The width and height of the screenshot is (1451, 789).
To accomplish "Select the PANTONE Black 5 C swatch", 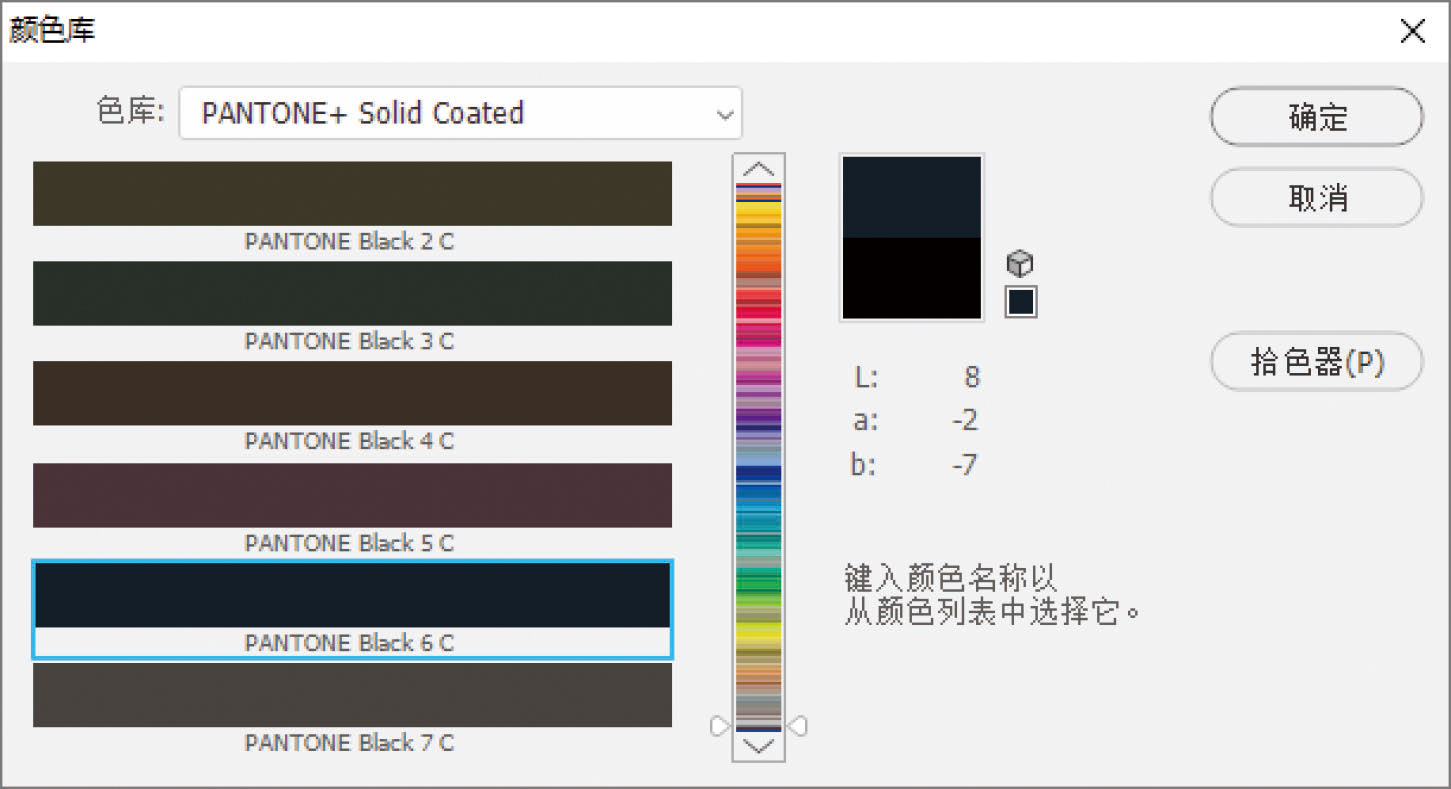I will [x=352, y=495].
